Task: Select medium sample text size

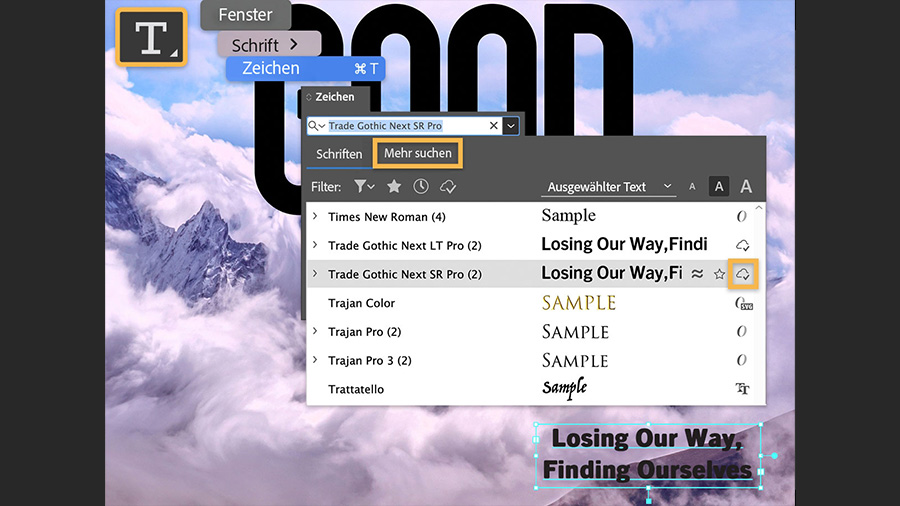Action: click(x=719, y=186)
